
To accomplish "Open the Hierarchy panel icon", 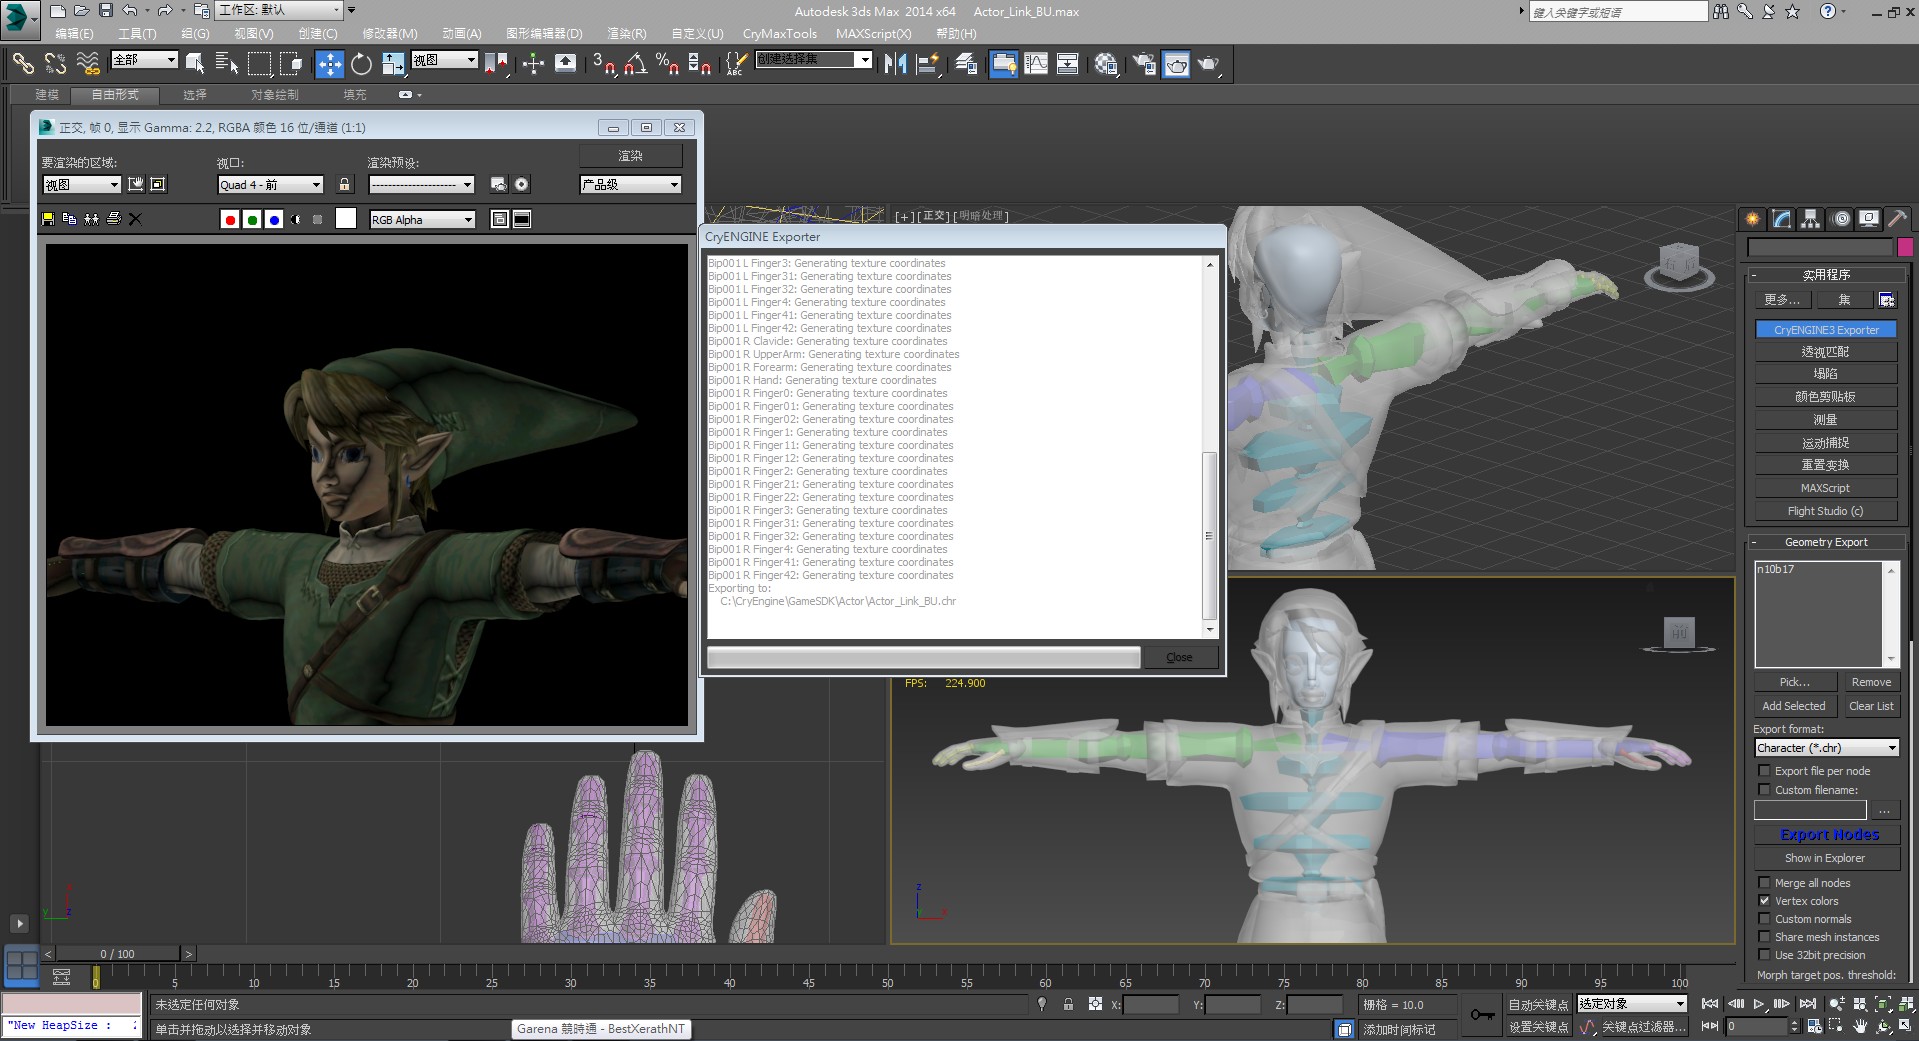I will pos(1811,219).
